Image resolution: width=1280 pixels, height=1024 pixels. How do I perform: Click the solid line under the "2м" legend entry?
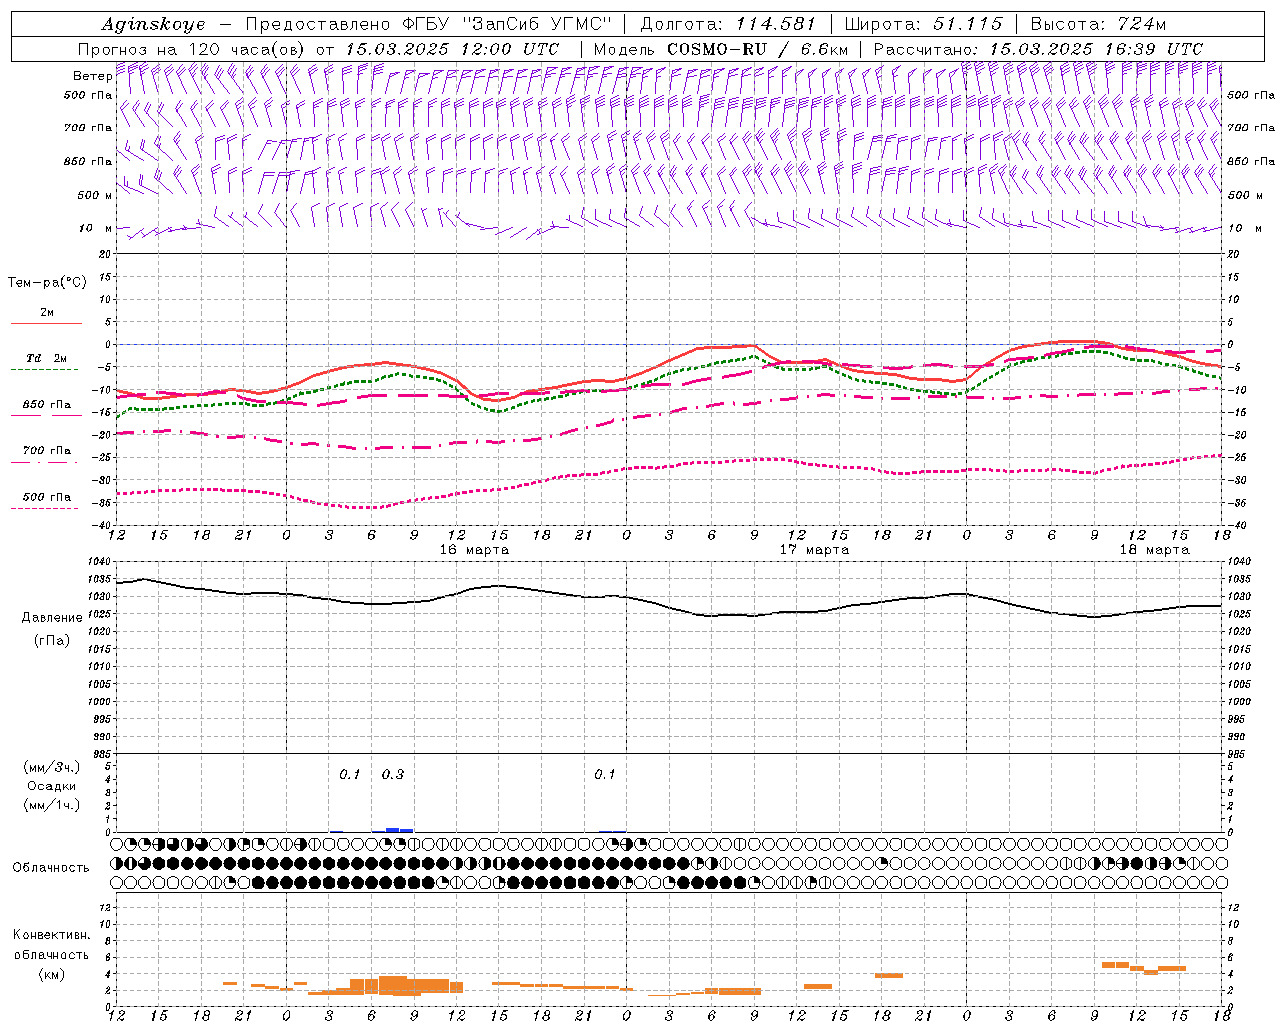[x=46, y=324]
